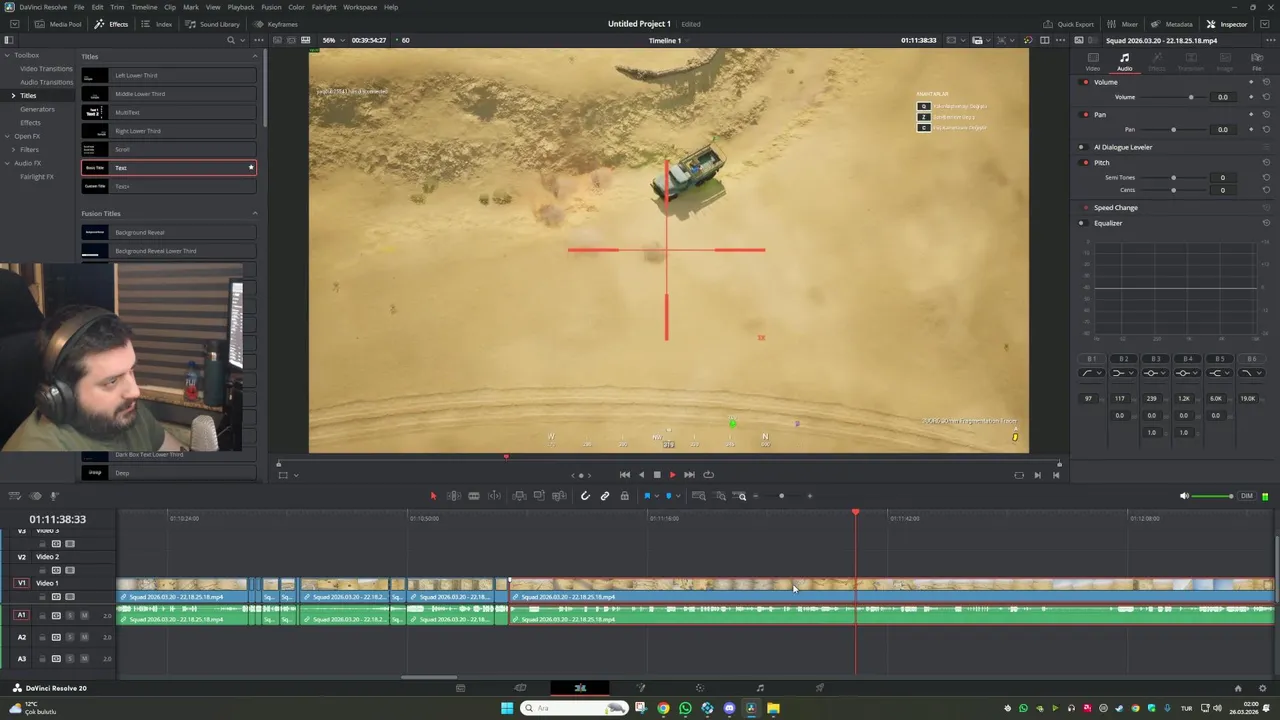Click the timeline zoom-in plus icon
This screenshot has height=720, width=1280.
810,496
